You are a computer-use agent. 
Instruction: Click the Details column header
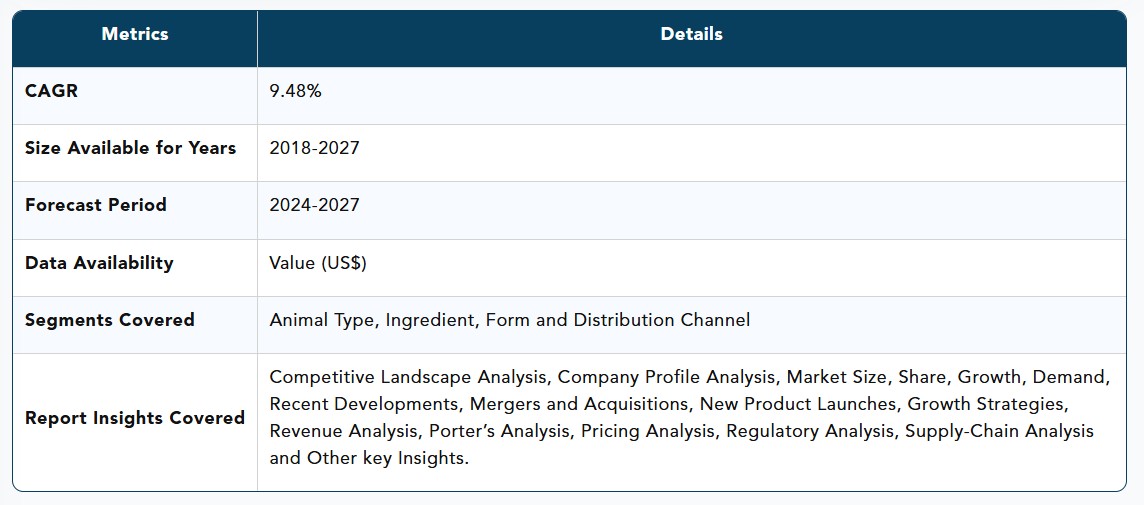pyautogui.click(x=692, y=34)
